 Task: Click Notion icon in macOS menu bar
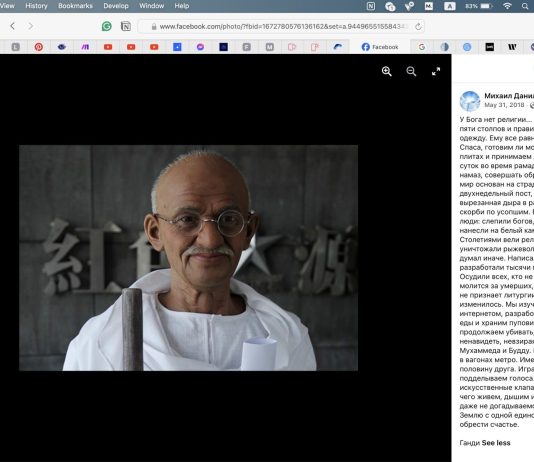click(371, 6)
